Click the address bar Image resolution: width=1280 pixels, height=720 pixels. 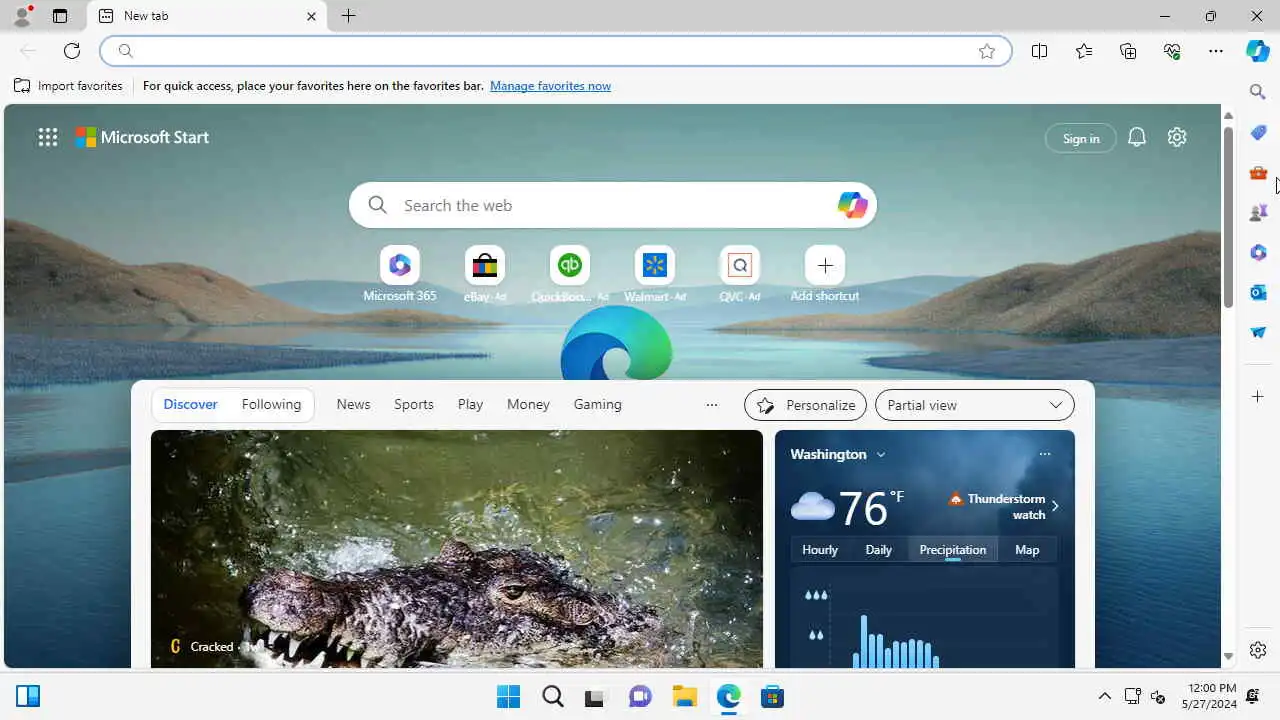tap(555, 51)
